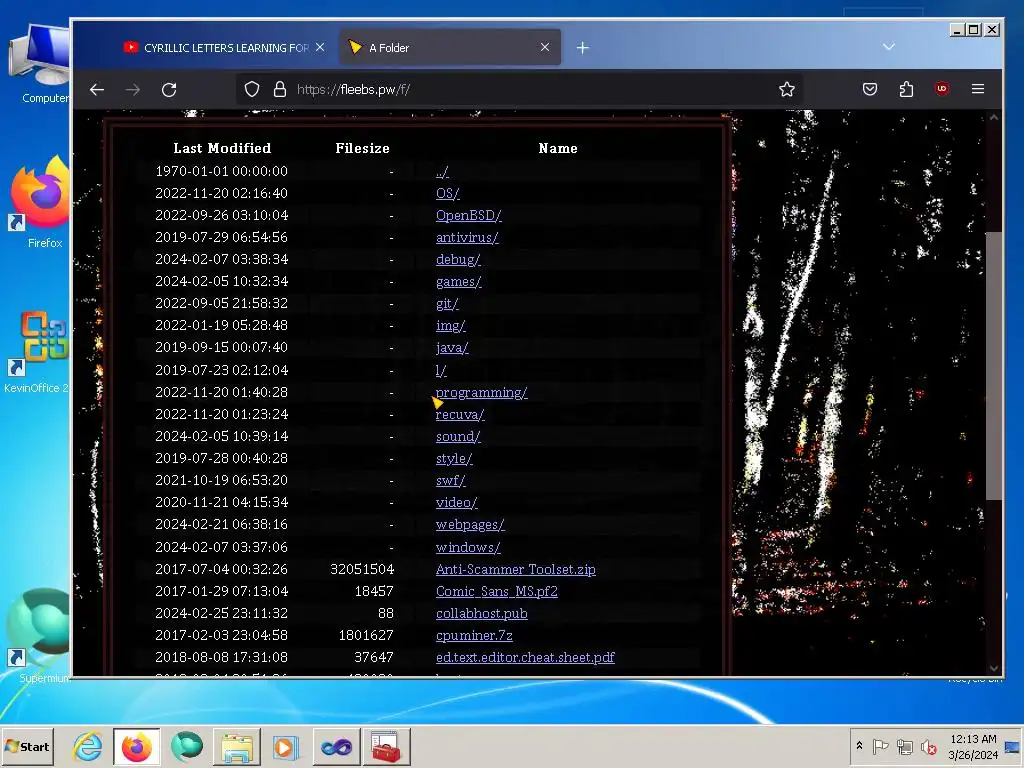This screenshot has height=768, width=1024.
Task: Open the img/ folder link
Action: tap(451, 326)
